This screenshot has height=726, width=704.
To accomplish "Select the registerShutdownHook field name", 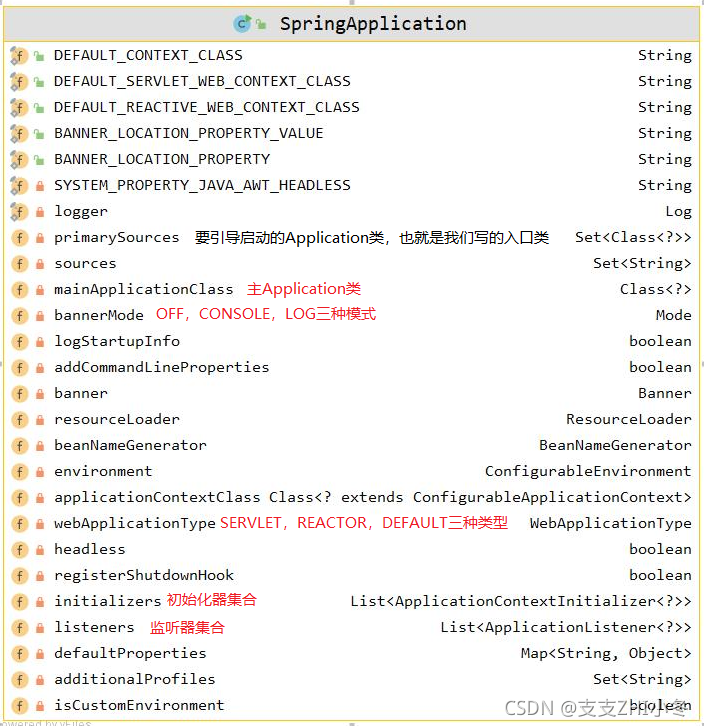I will pyautogui.click(x=144, y=575).
